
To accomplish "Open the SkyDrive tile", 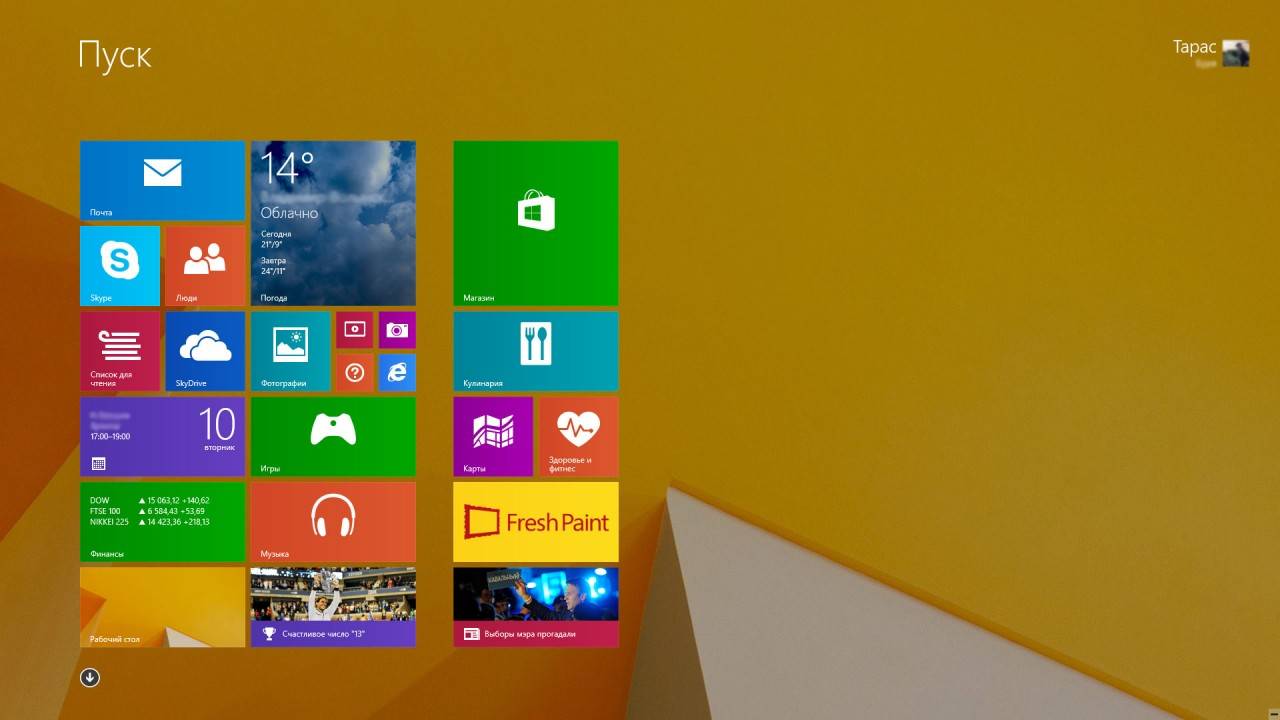I will [205, 350].
